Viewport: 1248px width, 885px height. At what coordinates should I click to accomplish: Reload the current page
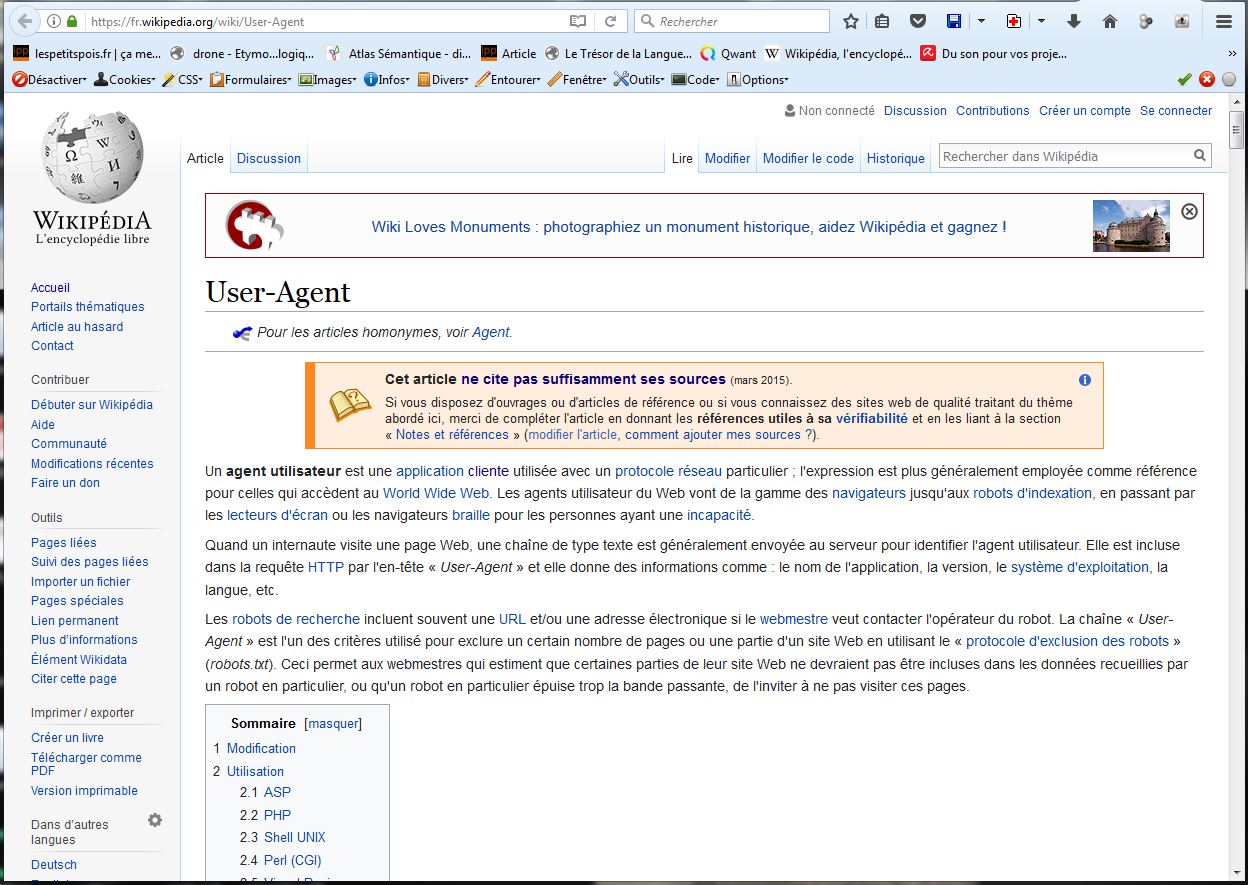pos(610,21)
